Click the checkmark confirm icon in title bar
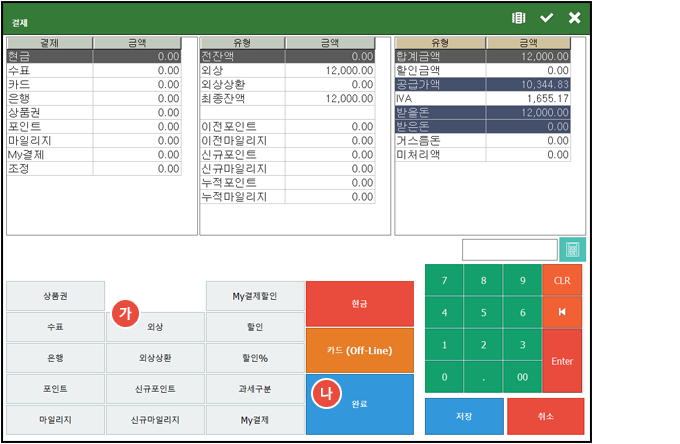The image size is (680, 444). click(546, 18)
